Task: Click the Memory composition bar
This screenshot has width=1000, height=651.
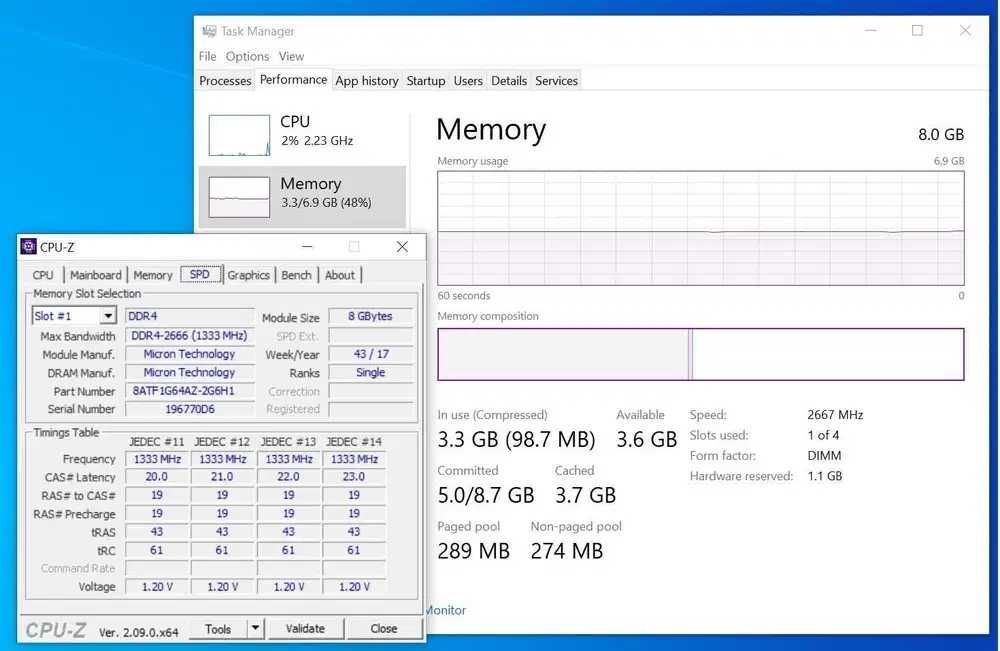Action: 700,354
